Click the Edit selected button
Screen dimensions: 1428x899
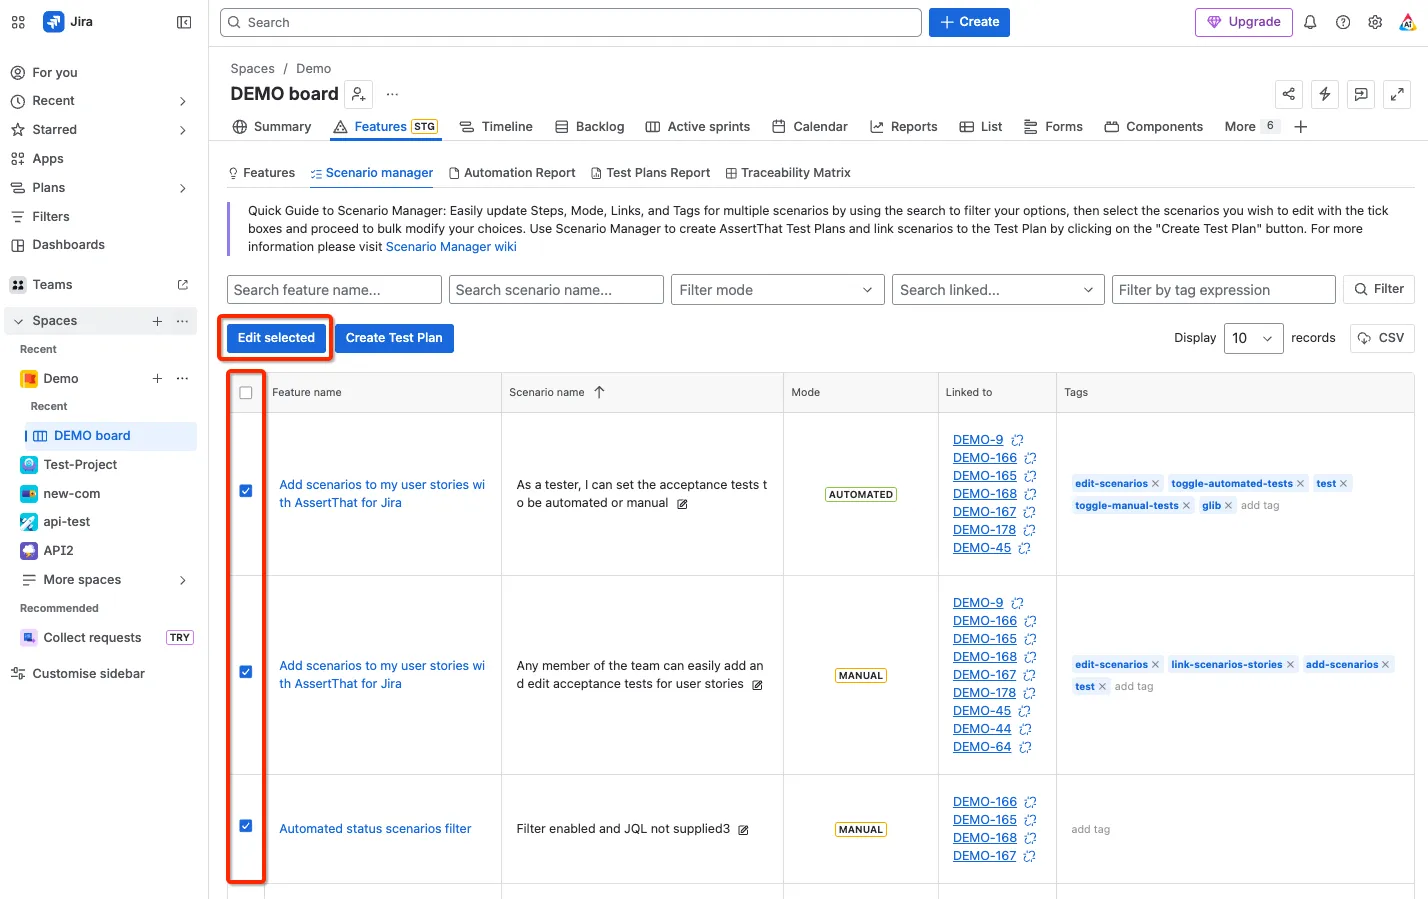point(276,338)
